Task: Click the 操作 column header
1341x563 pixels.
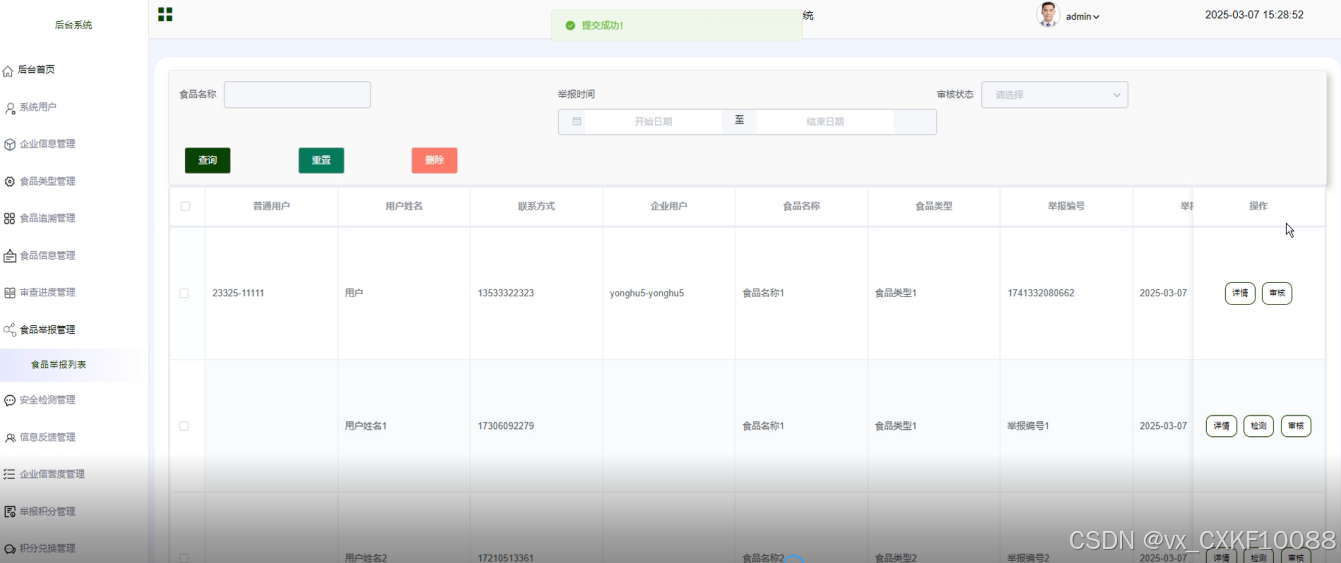Action: [x=1258, y=206]
